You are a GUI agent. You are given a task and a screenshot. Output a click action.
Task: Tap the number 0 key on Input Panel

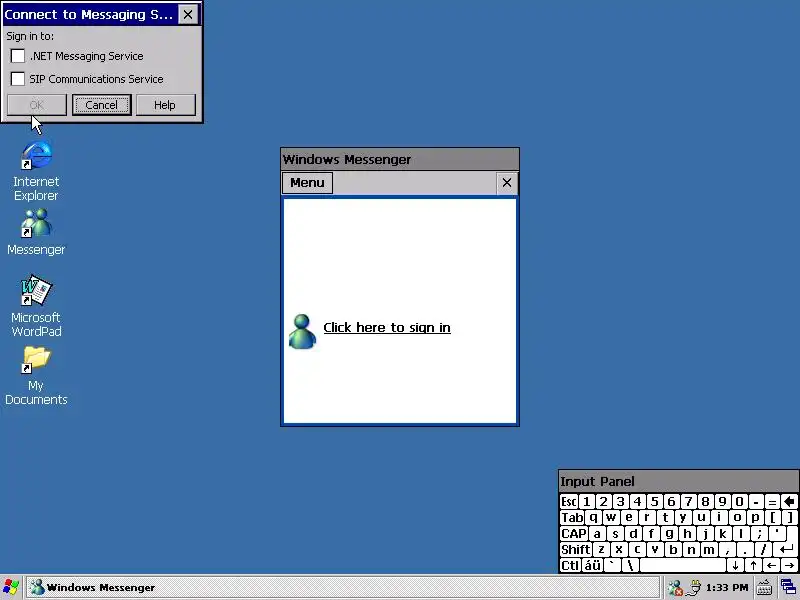coord(740,502)
